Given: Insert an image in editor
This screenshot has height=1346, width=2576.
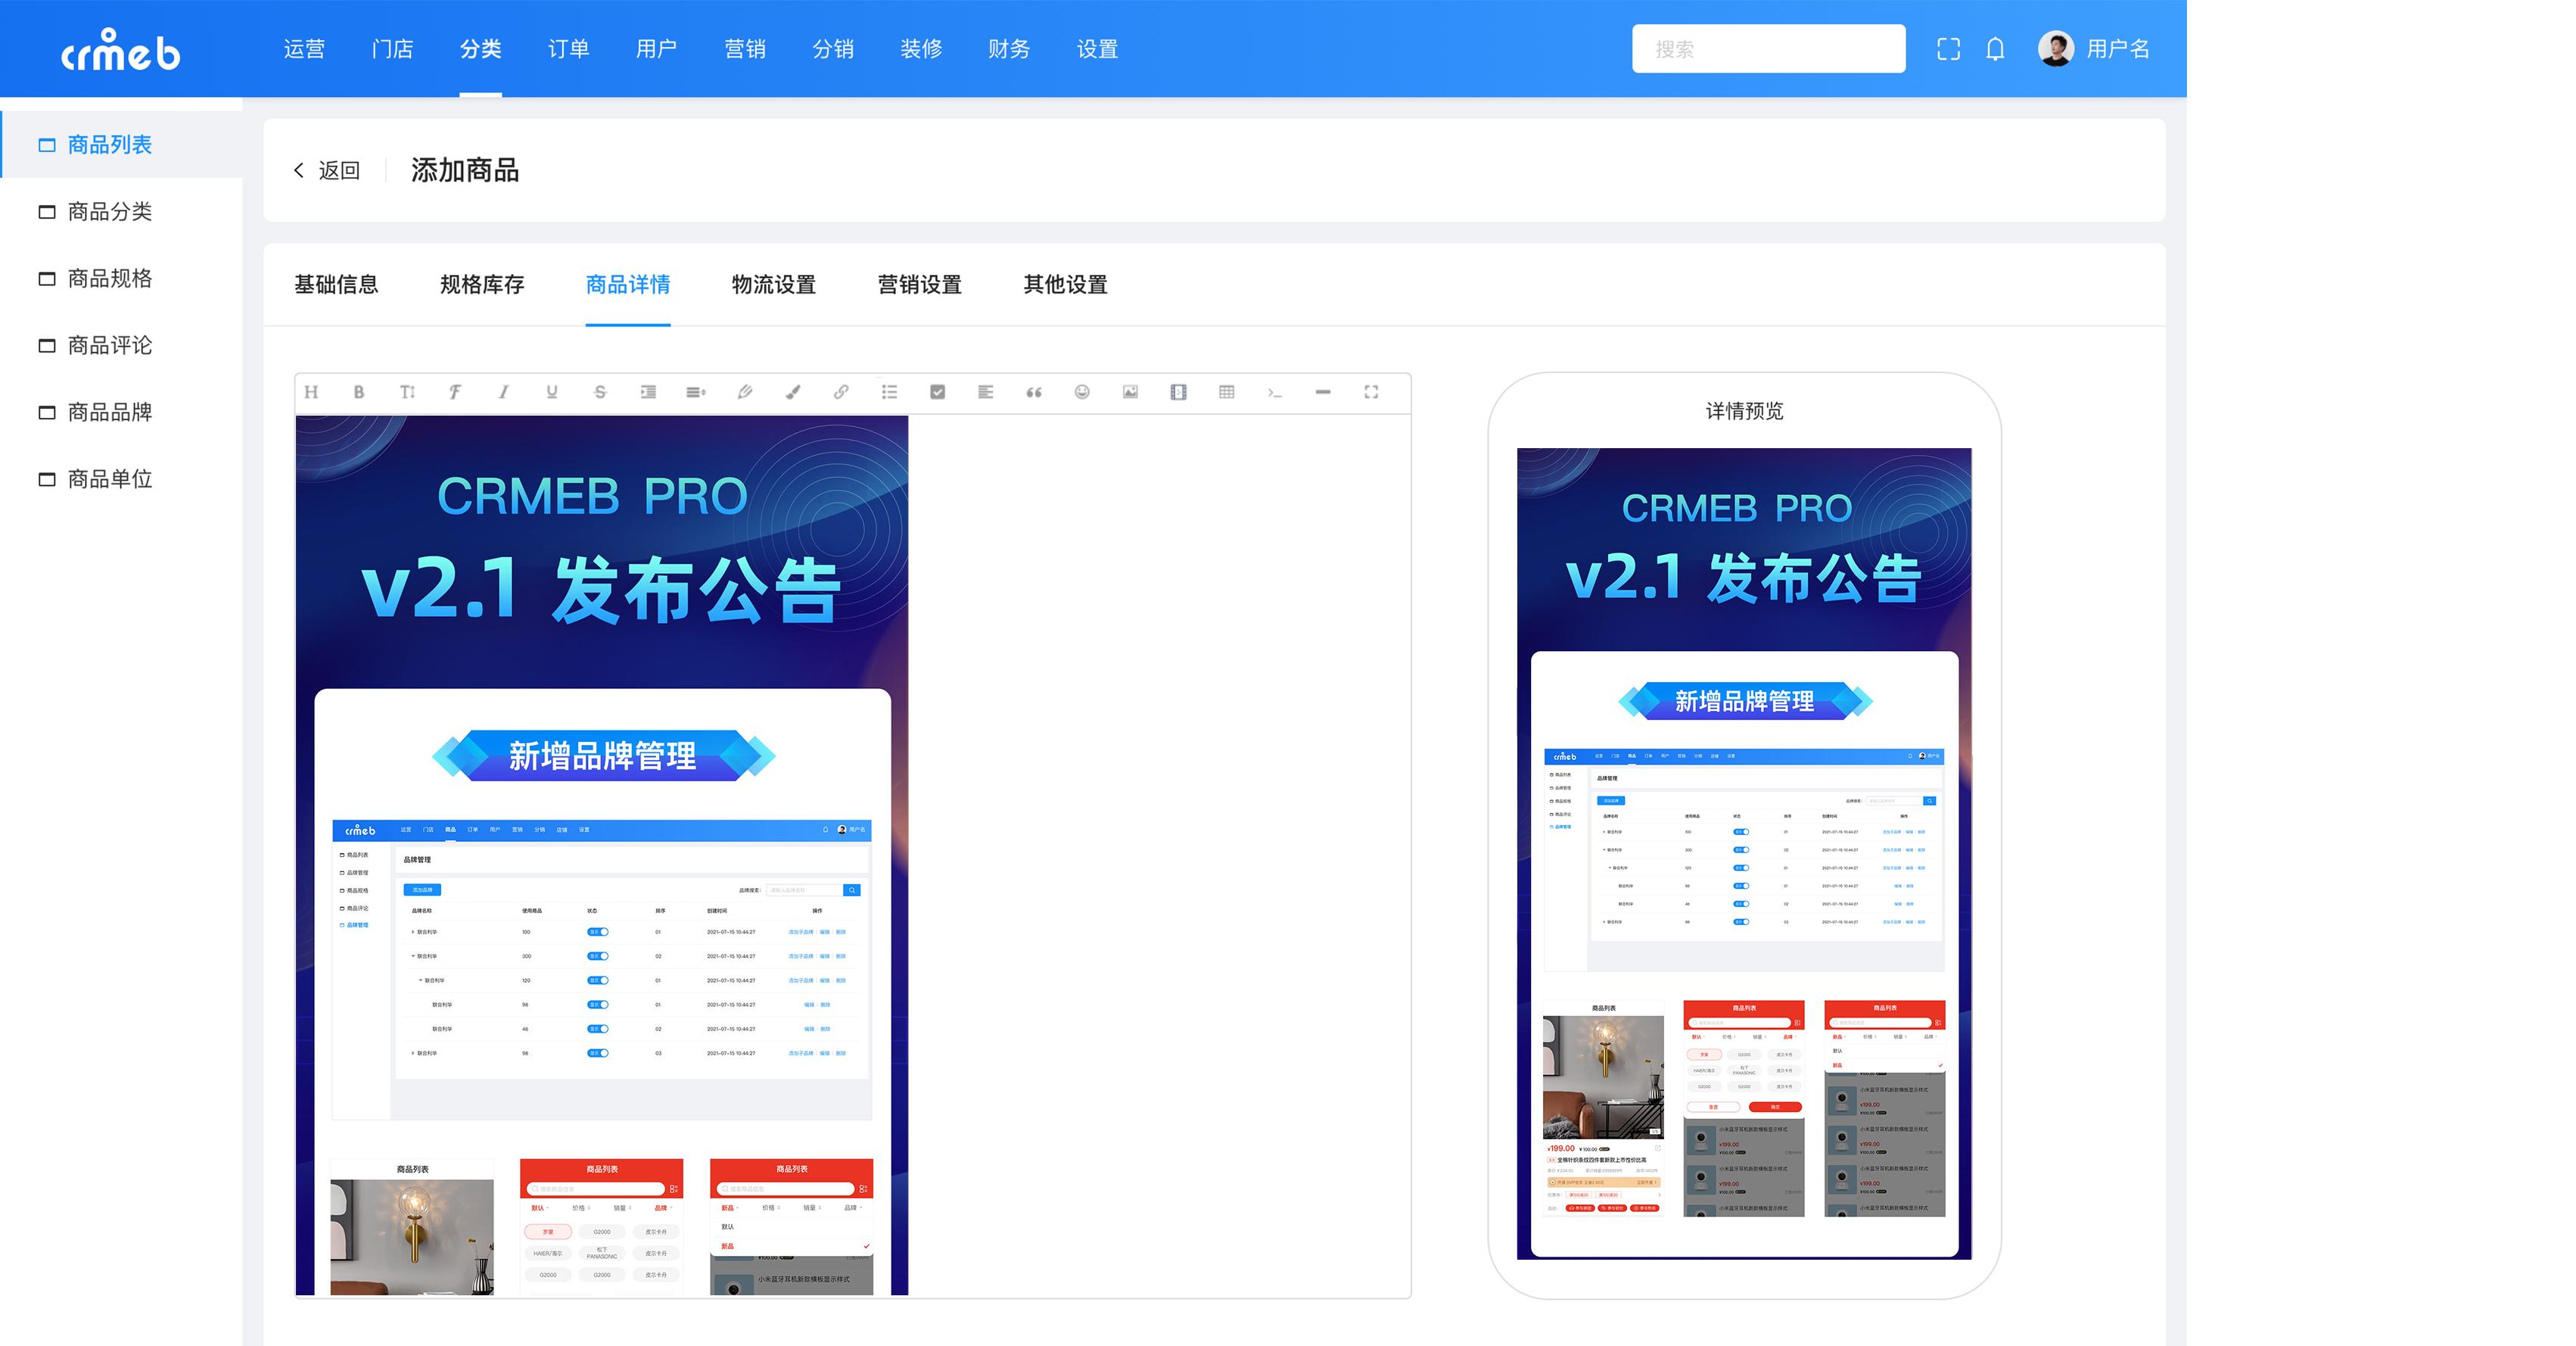Looking at the screenshot, I should 1130,392.
